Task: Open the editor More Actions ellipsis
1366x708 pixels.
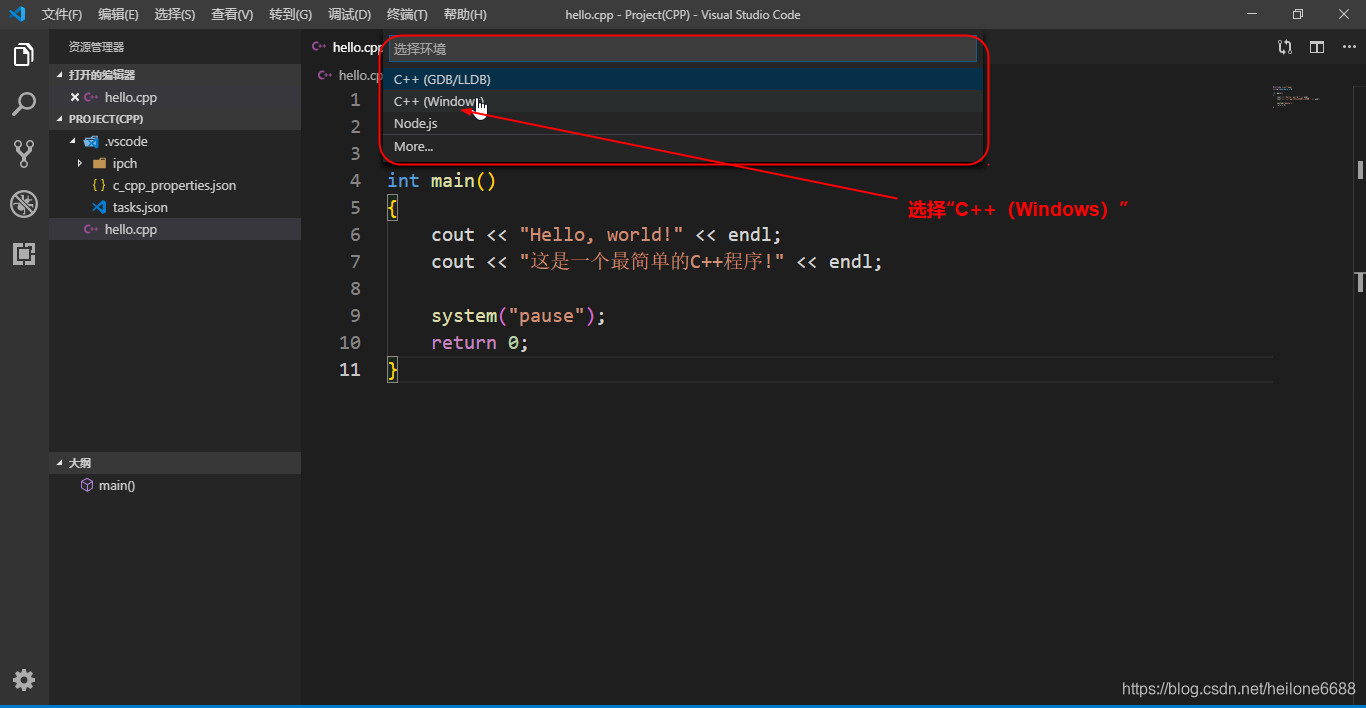Action: pyautogui.click(x=1348, y=47)
